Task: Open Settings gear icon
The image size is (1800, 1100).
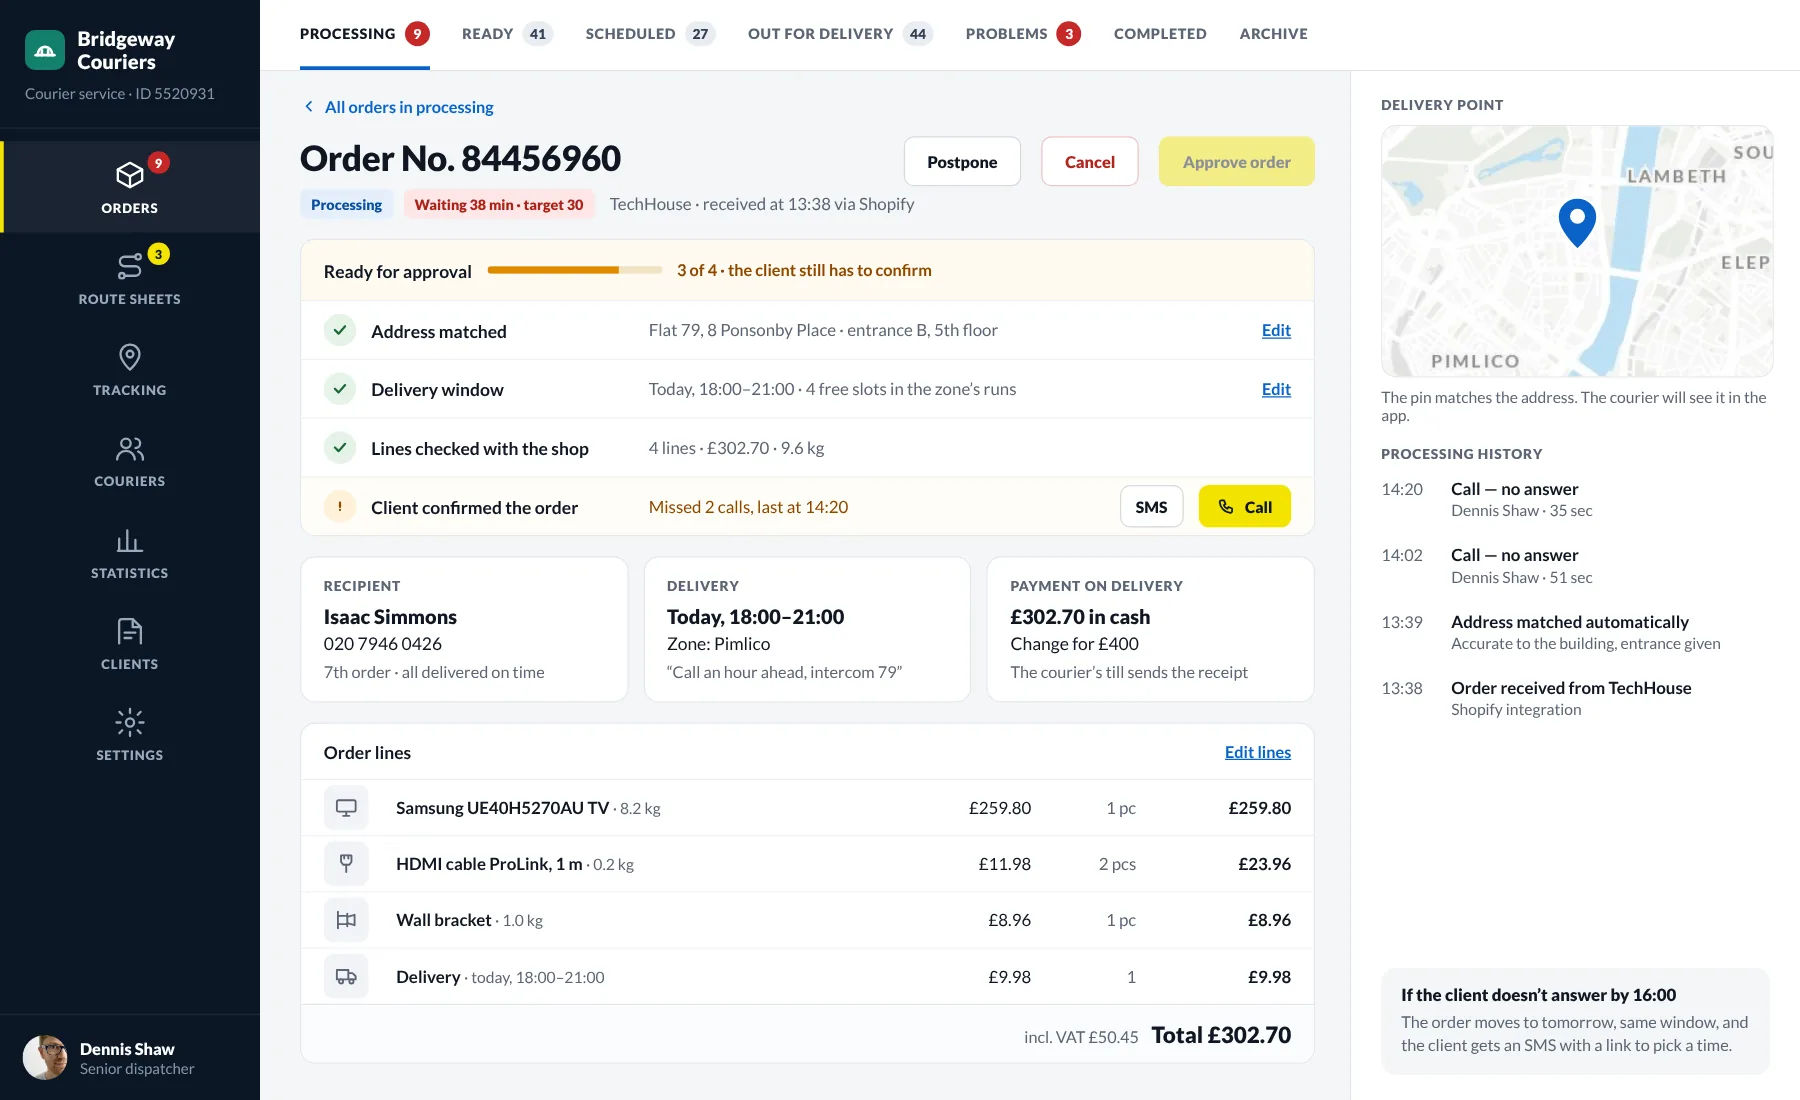Action: pyautogui.click(x=130, y=722)
